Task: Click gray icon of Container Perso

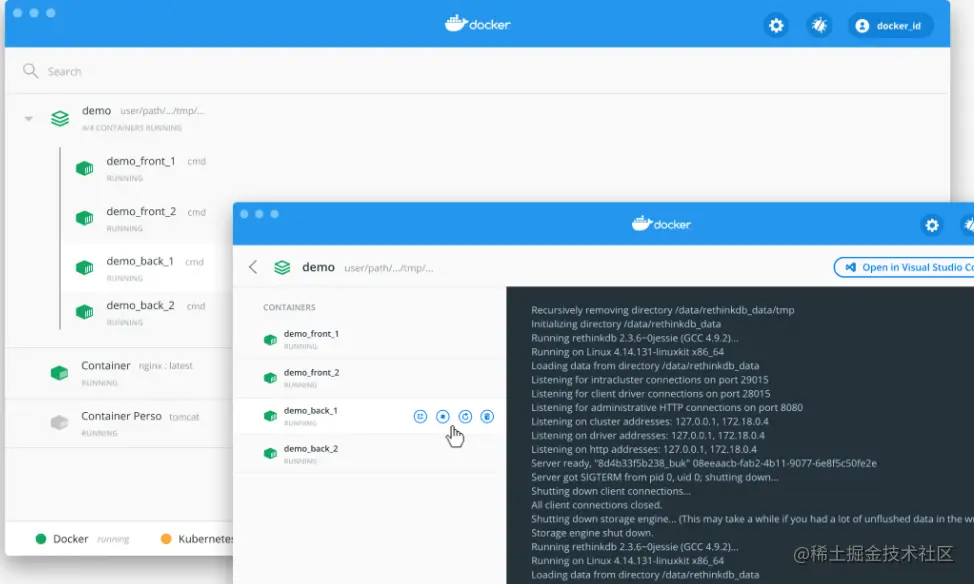Action: [59, 423]
